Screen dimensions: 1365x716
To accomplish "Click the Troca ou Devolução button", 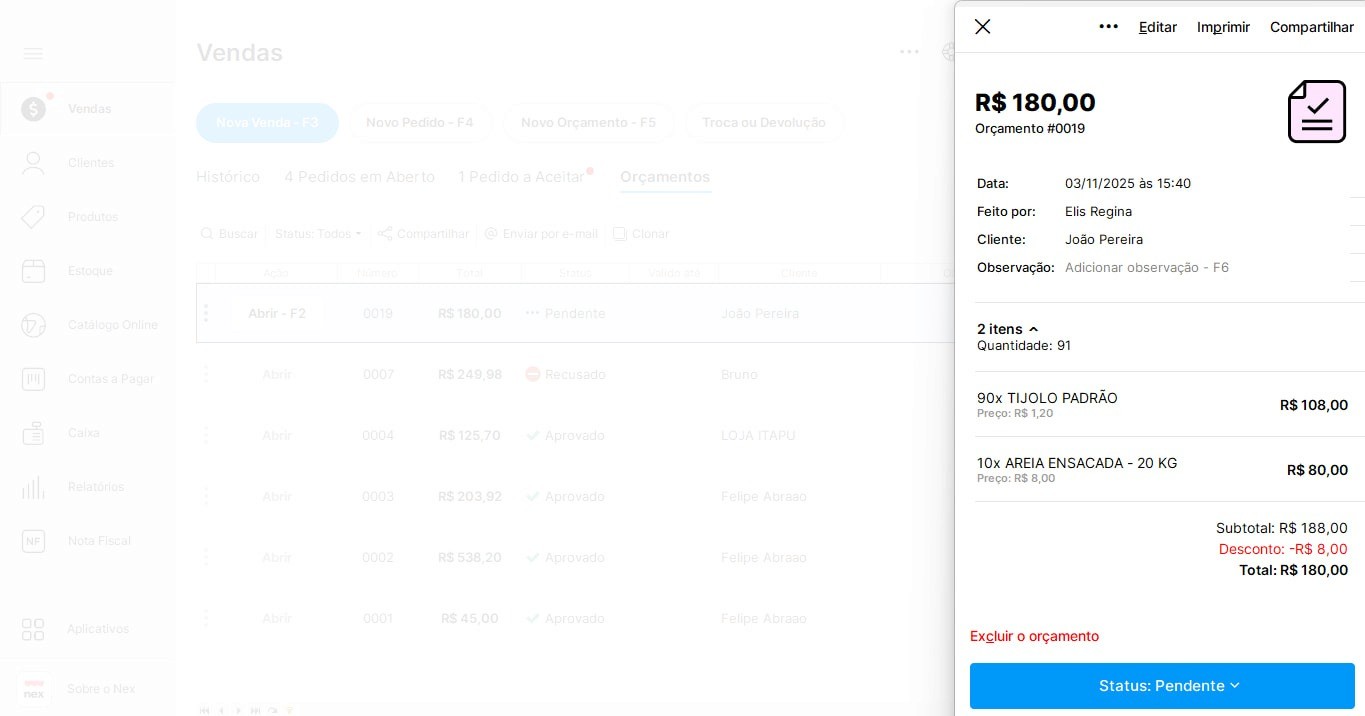I will pos(764,122).
